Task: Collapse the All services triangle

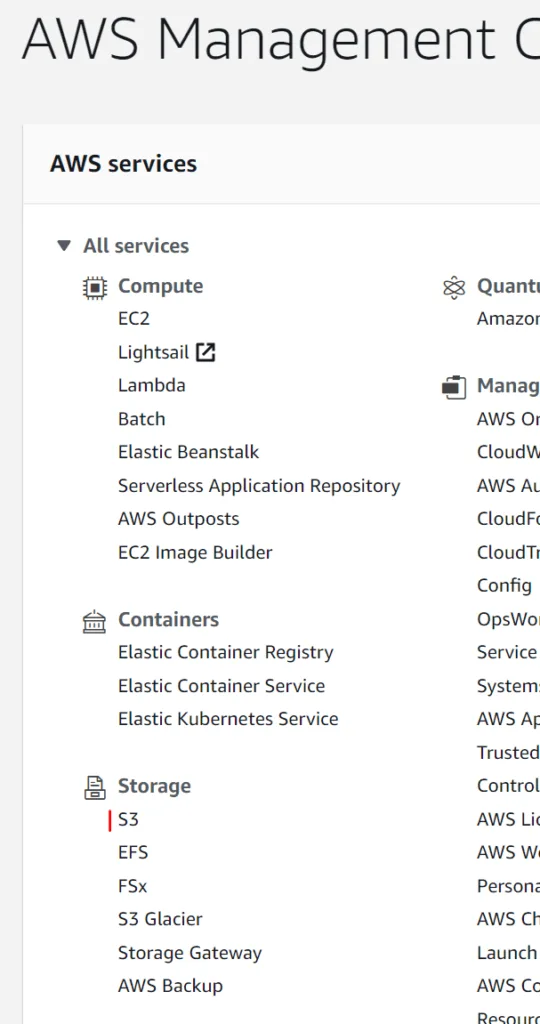Action: (x=63, y=246)
